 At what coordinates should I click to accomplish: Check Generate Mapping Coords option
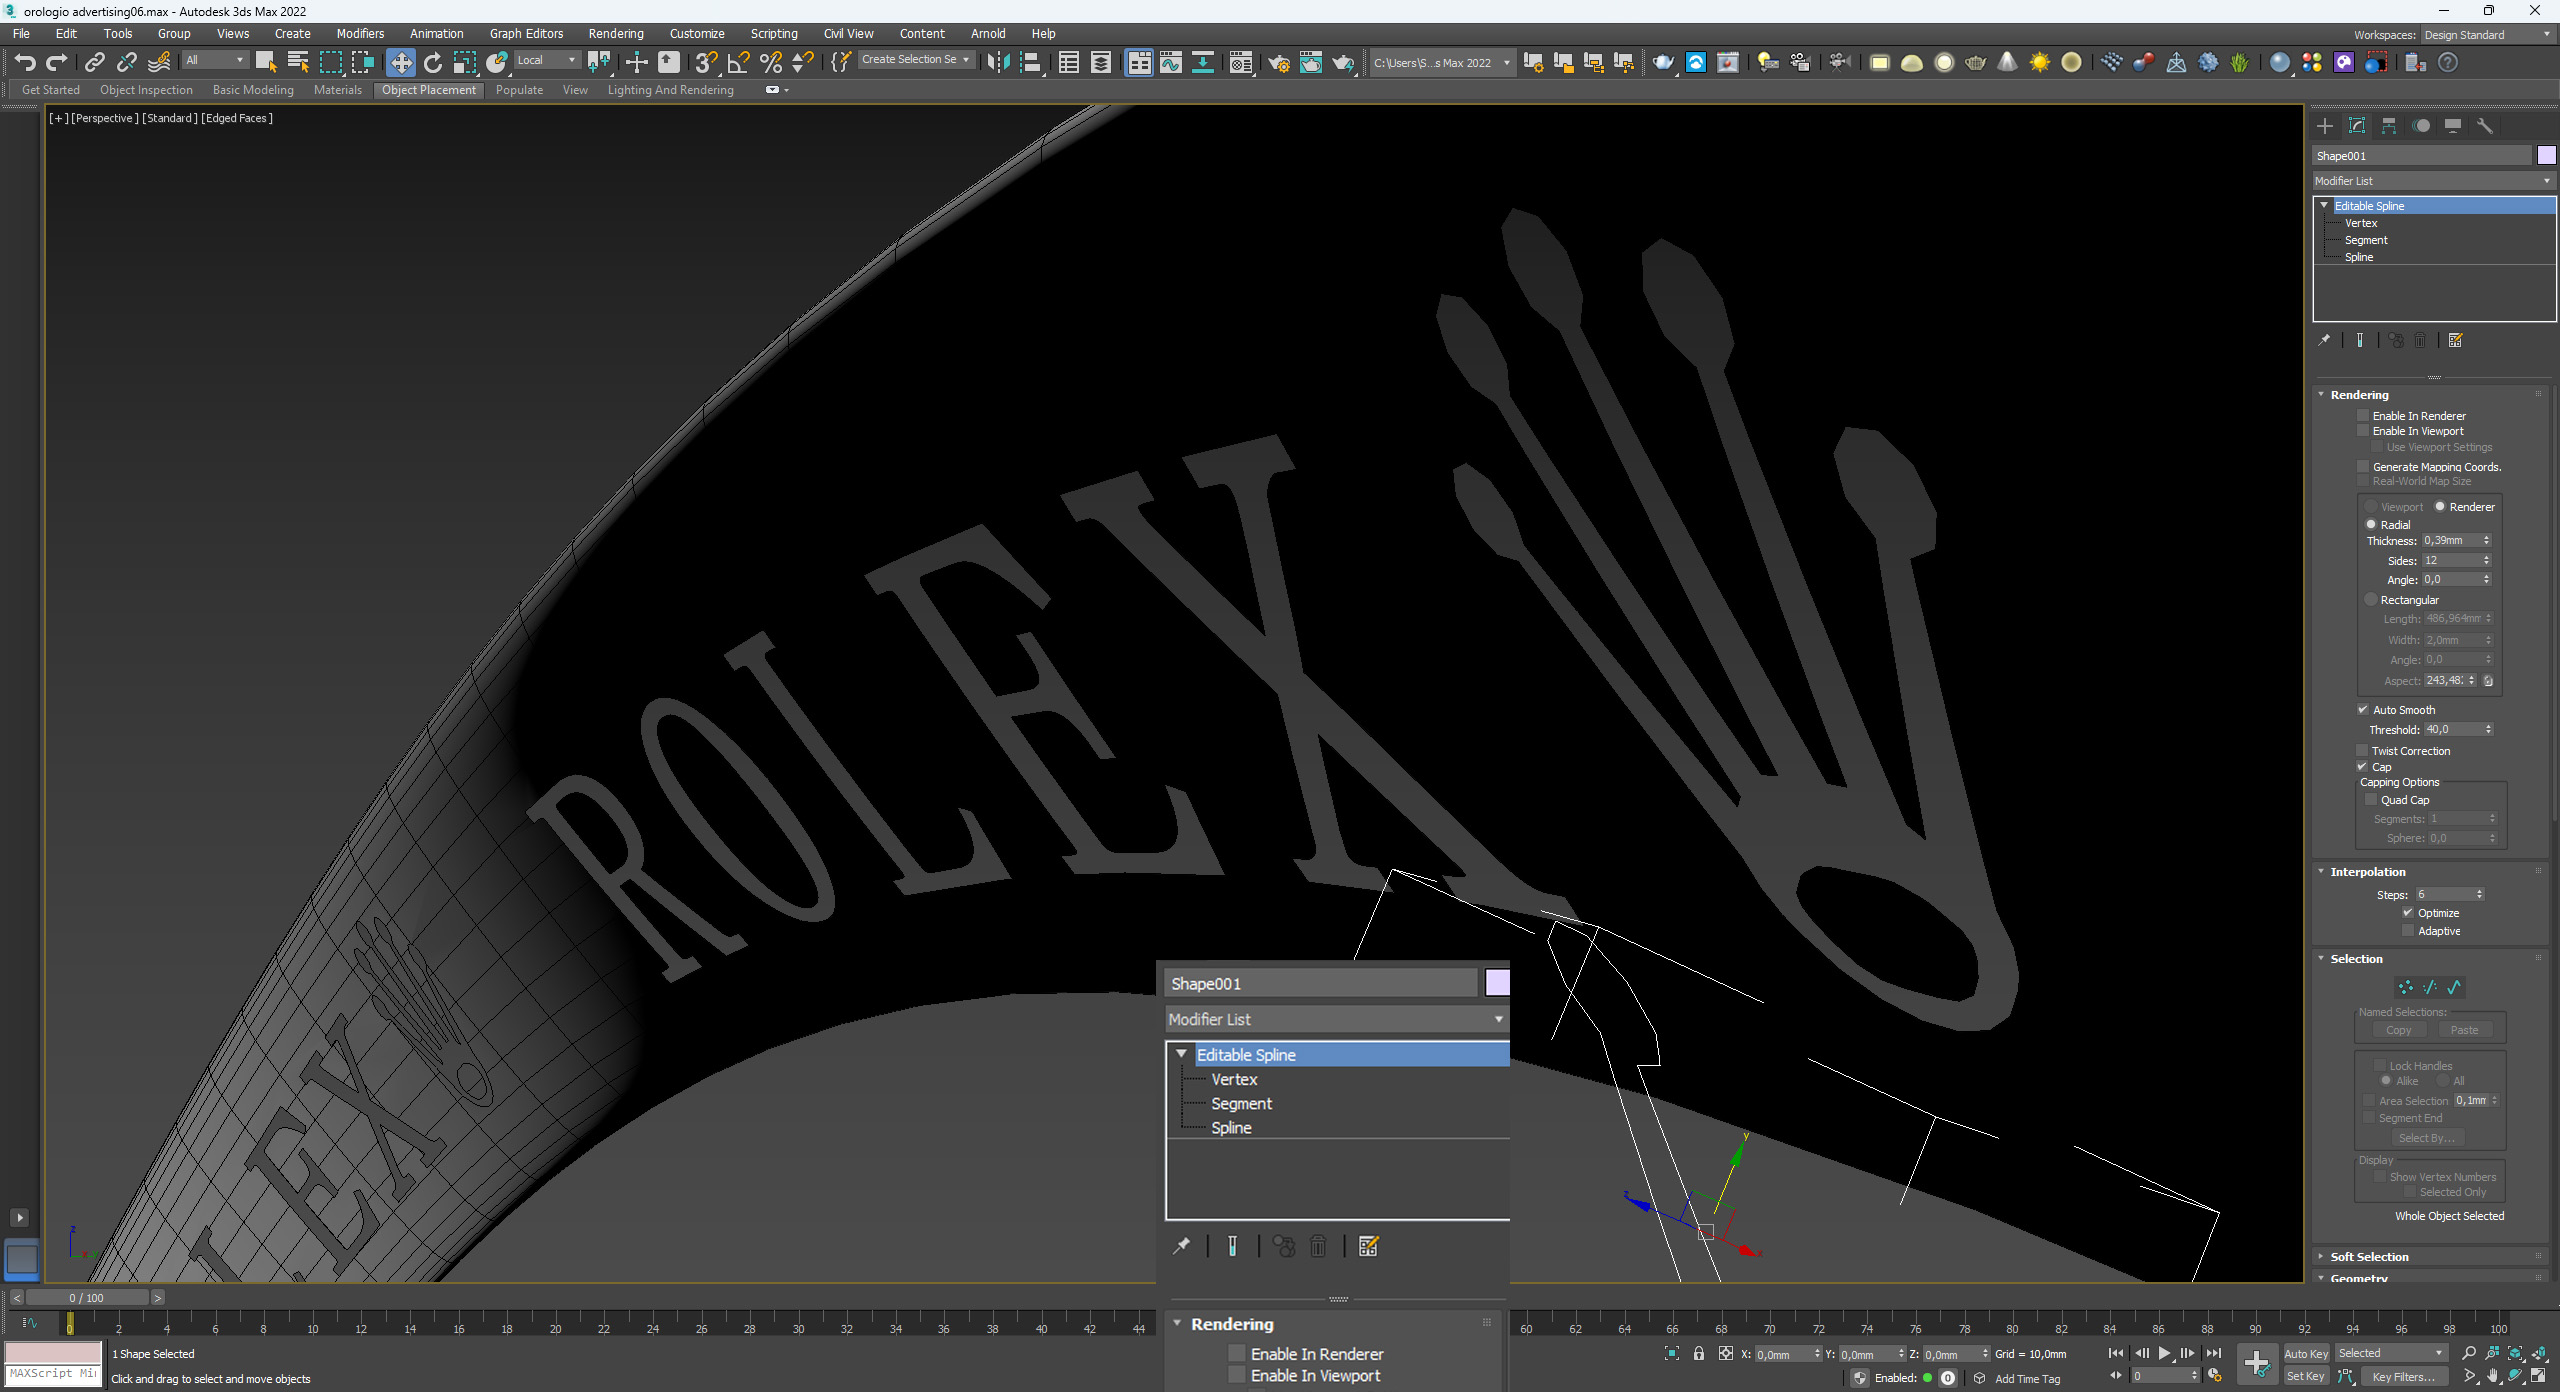click(x=2363, y=467)
